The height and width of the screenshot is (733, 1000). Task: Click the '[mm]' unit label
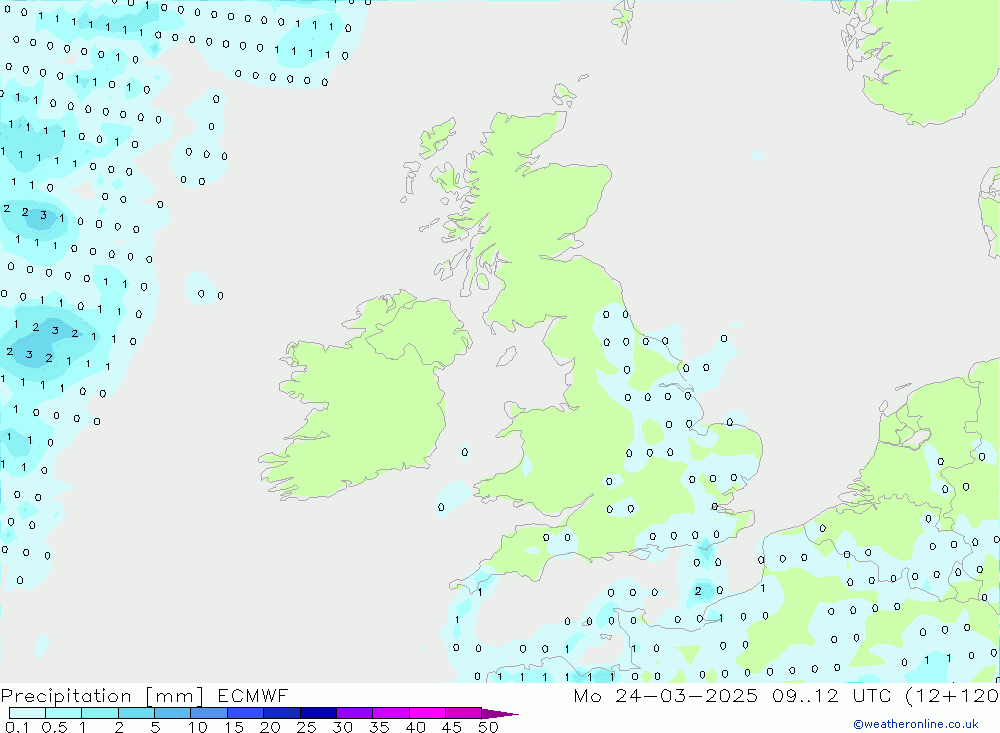point(175,696)
